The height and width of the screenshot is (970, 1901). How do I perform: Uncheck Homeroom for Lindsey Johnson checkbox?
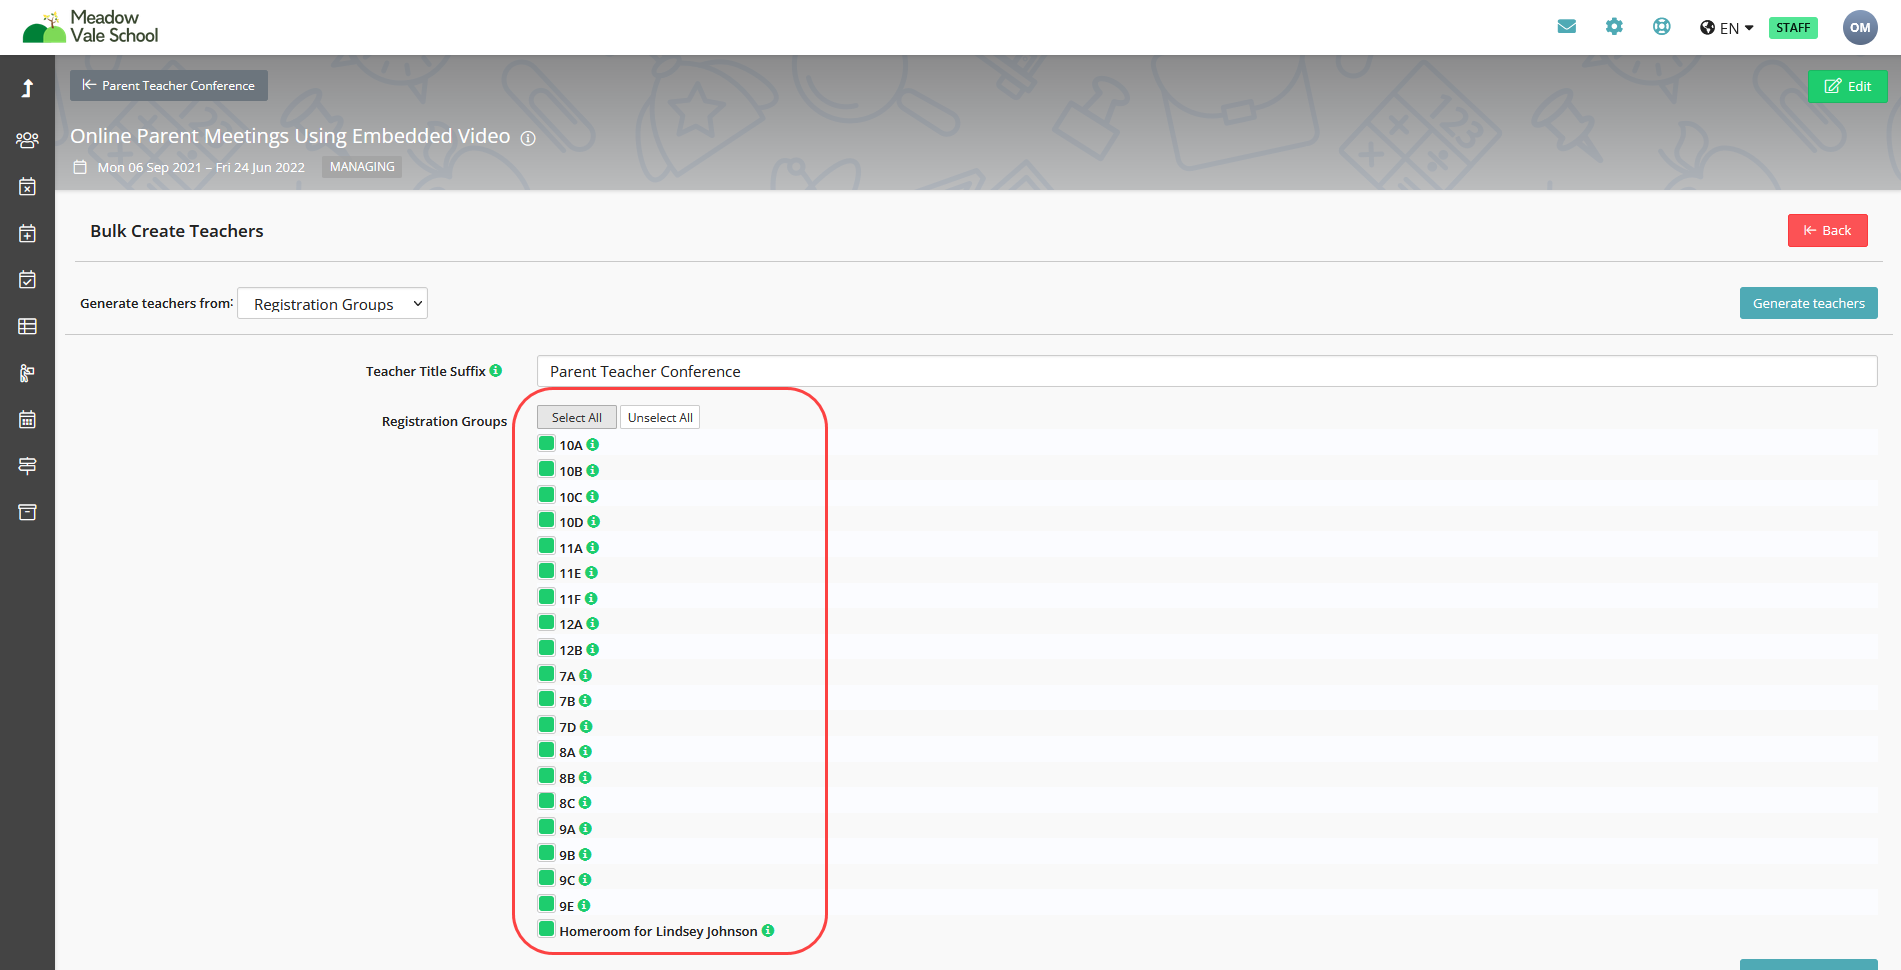(x=546, y=930)
